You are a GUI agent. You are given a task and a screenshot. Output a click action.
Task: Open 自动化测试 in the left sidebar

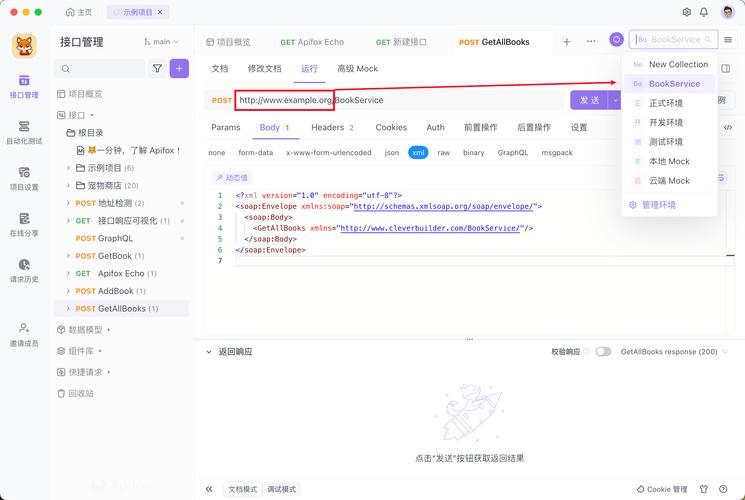tap(24, 132)
